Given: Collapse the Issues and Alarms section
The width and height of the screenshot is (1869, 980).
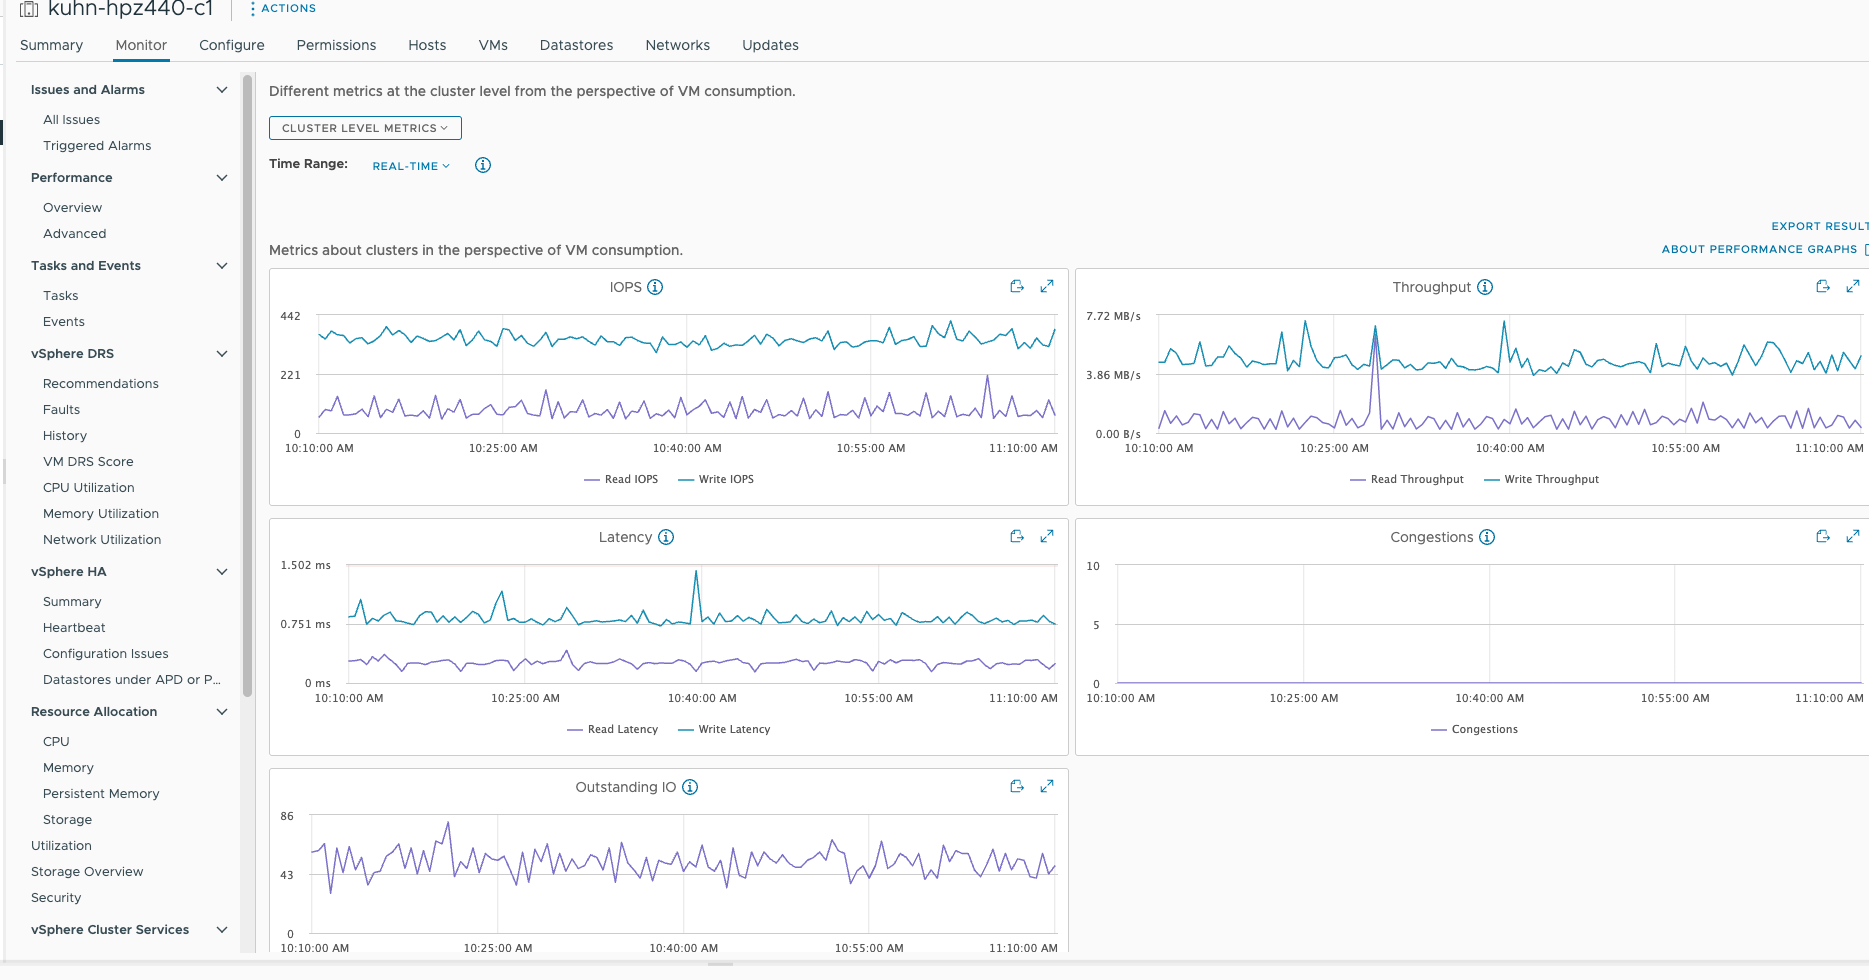Looking at the screenshot, I should [222, 90].
